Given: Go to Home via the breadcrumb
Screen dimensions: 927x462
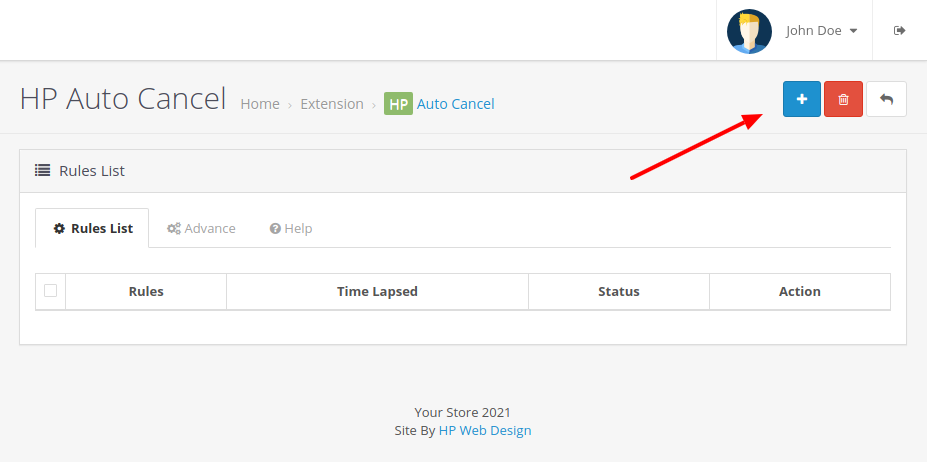Looking at the screenshot, I should pyautogui.click(x=260, y=104).
